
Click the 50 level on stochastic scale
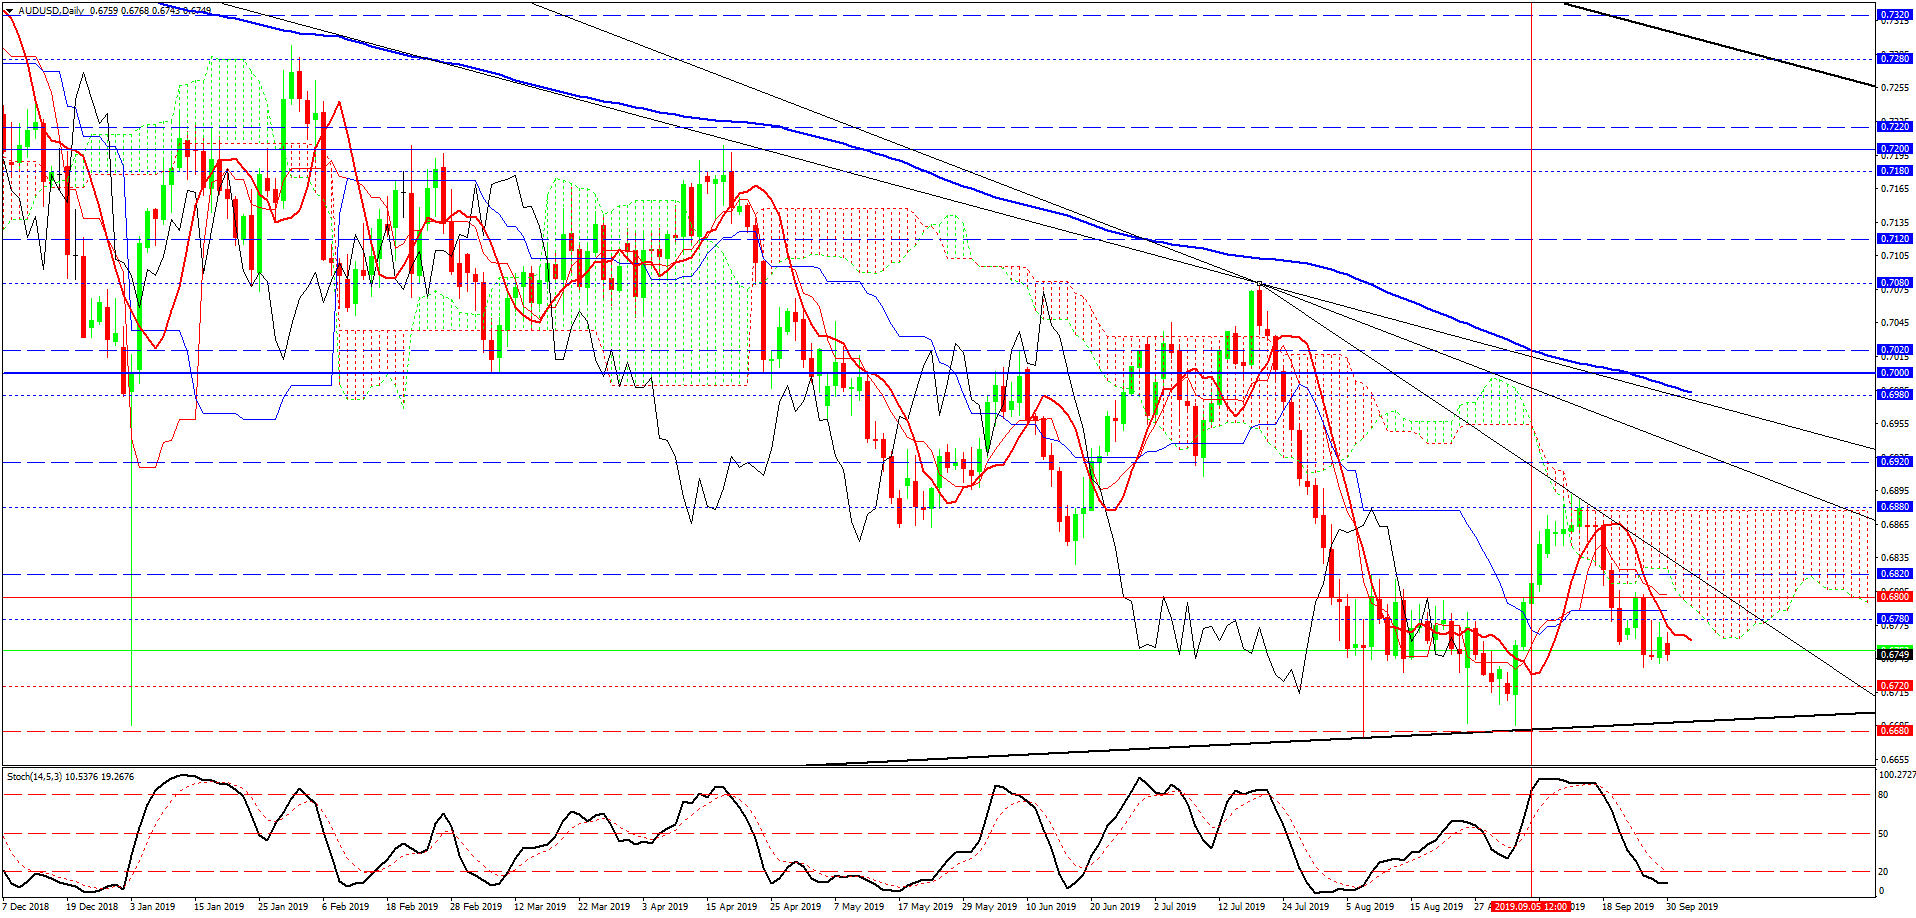[1883, 833]
